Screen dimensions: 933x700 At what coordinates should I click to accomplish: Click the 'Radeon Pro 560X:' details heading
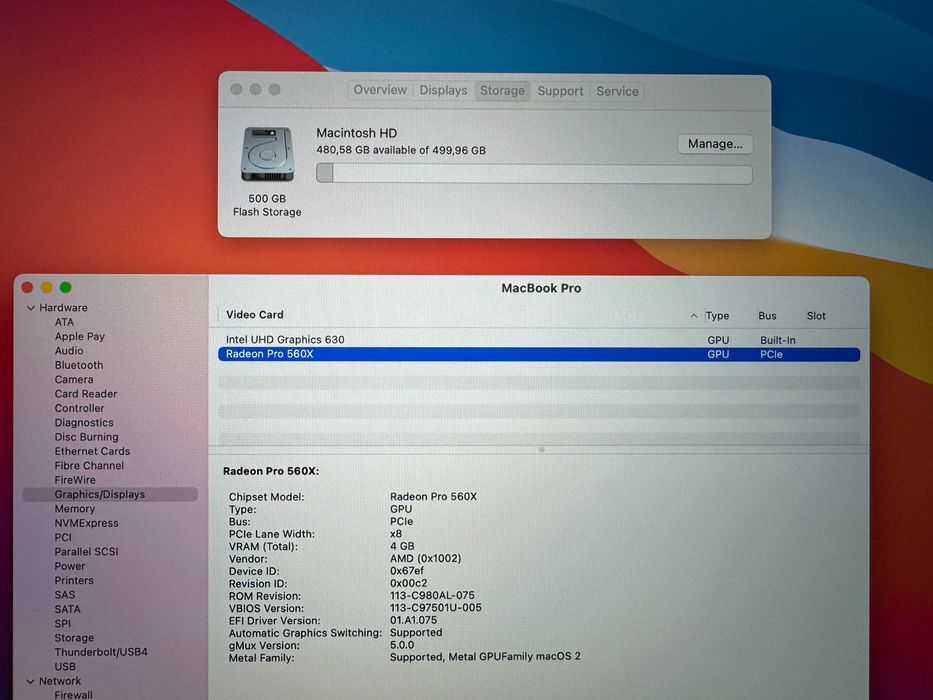[271, 471]
